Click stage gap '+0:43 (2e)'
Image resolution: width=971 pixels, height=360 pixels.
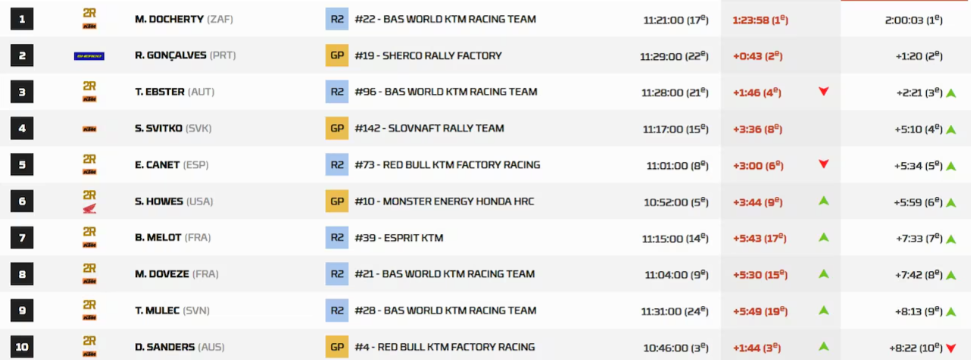[x=758, y=56]
